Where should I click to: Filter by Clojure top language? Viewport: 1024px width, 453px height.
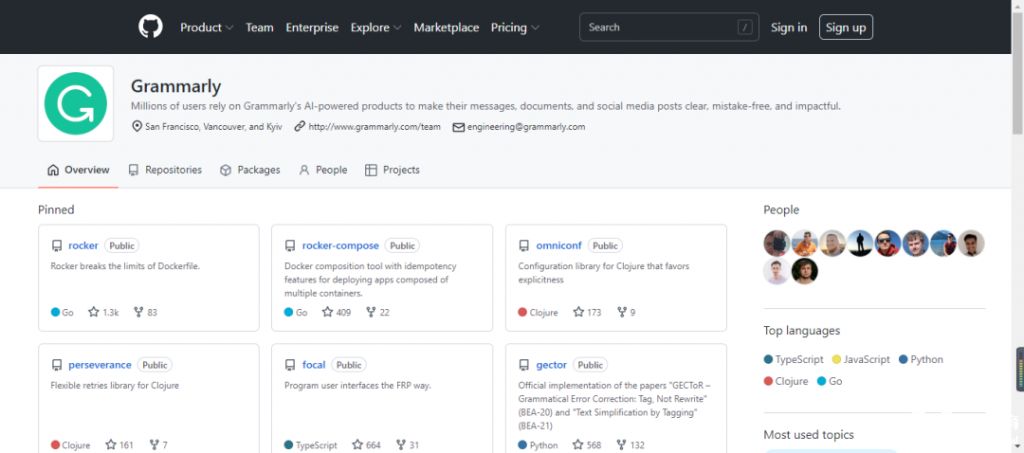(786, 381)
